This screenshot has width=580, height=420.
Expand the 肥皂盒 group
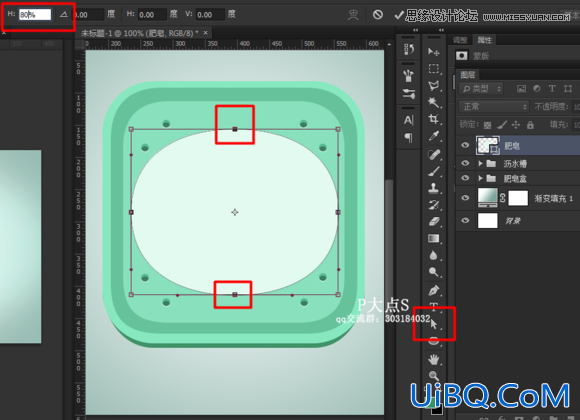tap(480, 178)
